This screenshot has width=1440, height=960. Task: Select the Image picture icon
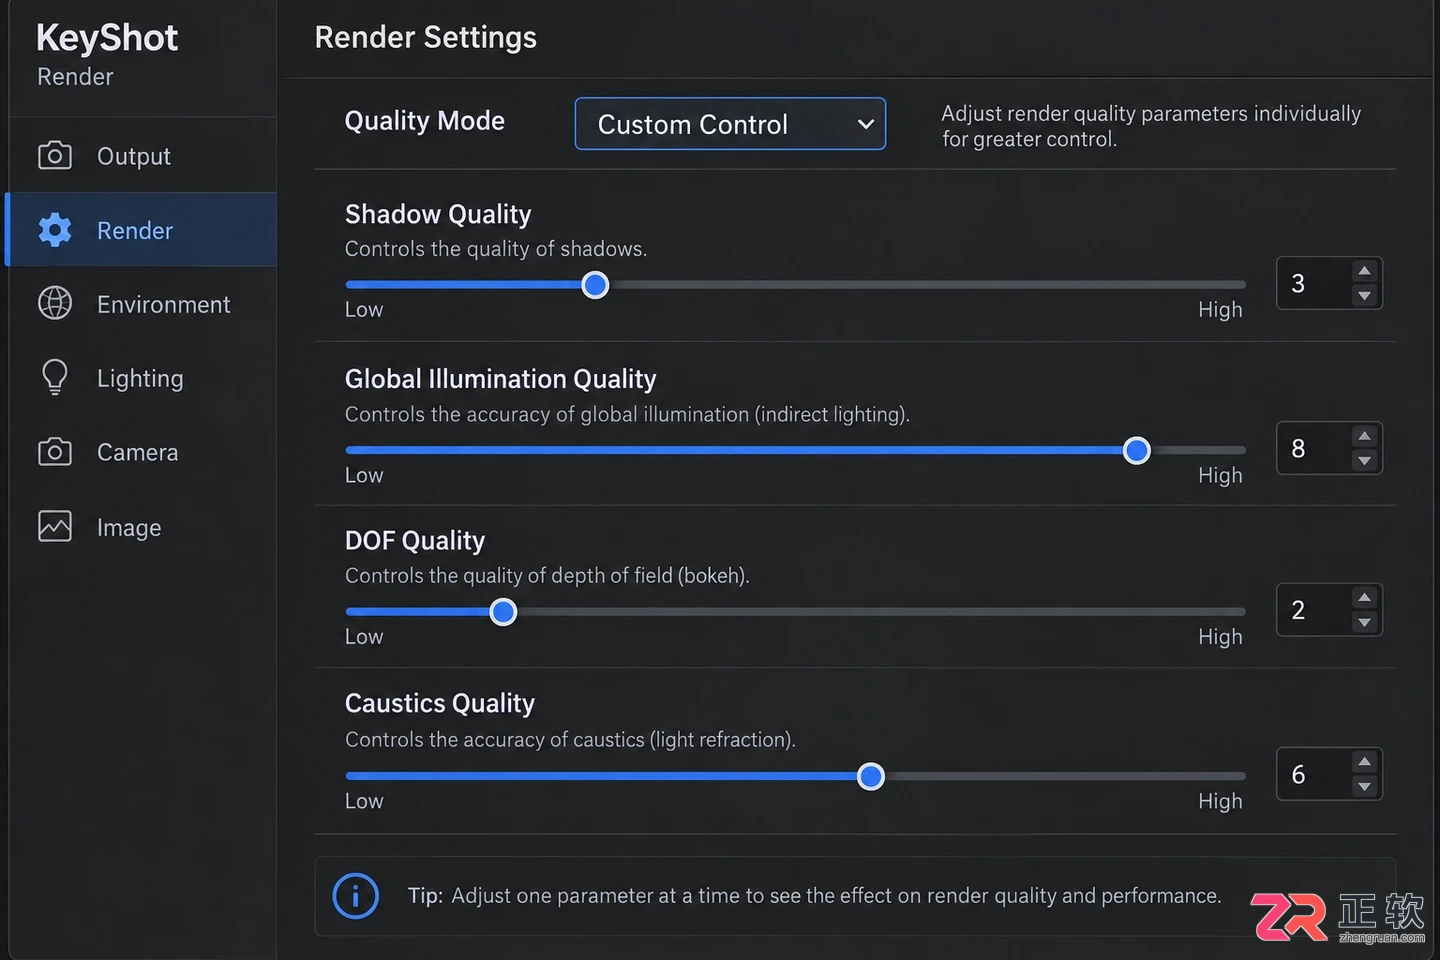55,526
